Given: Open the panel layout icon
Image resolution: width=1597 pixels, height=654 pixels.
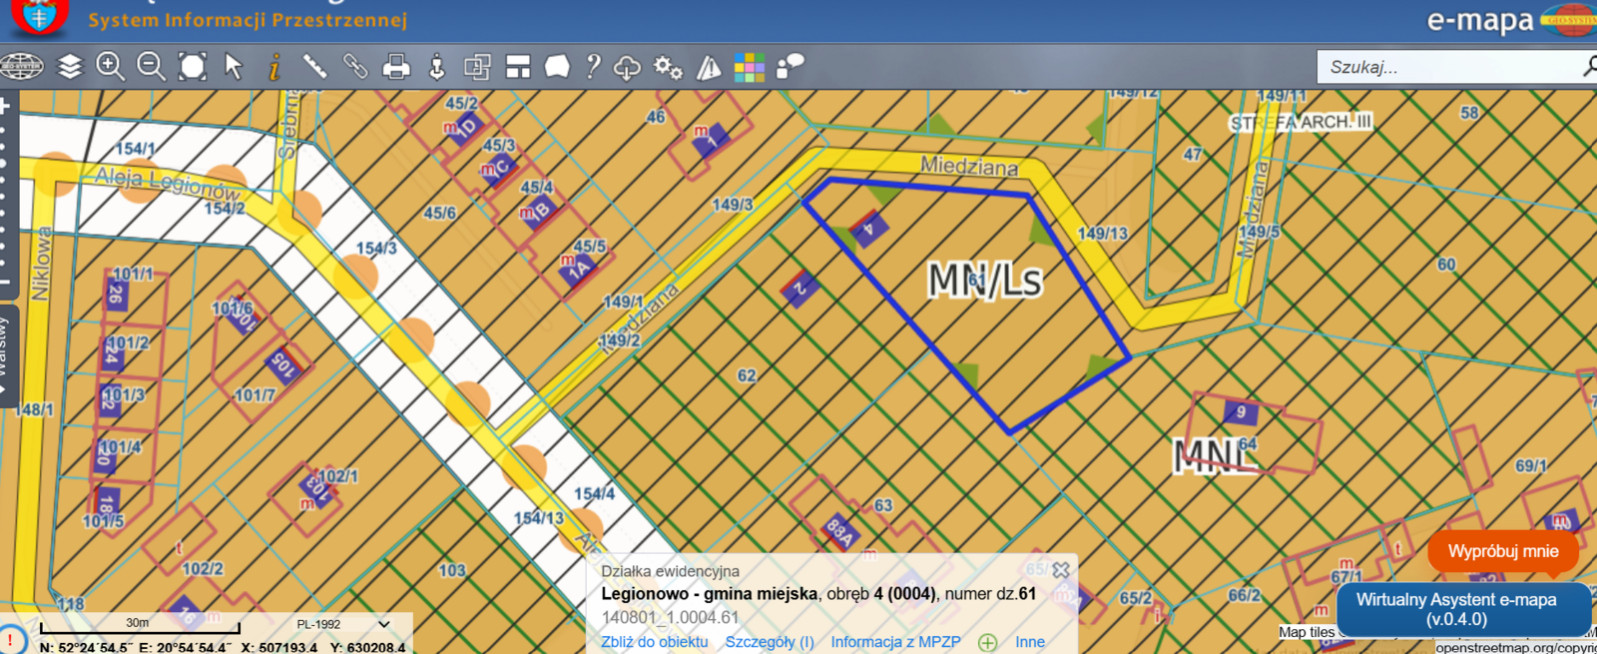Looking at the screenshot, I should (x=518, y=67).
